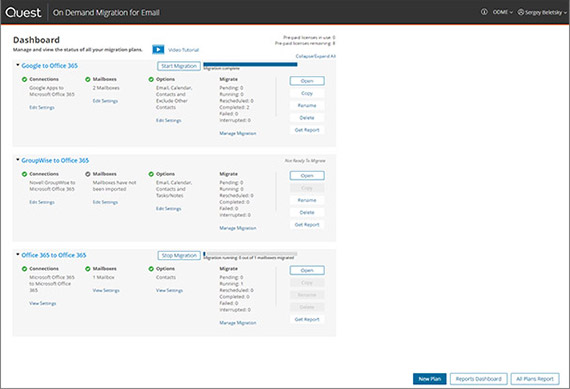This screenshot has height=389, width=570.
Task: Click Options green check in GroupWise plan
Action: tap(151, 174)
